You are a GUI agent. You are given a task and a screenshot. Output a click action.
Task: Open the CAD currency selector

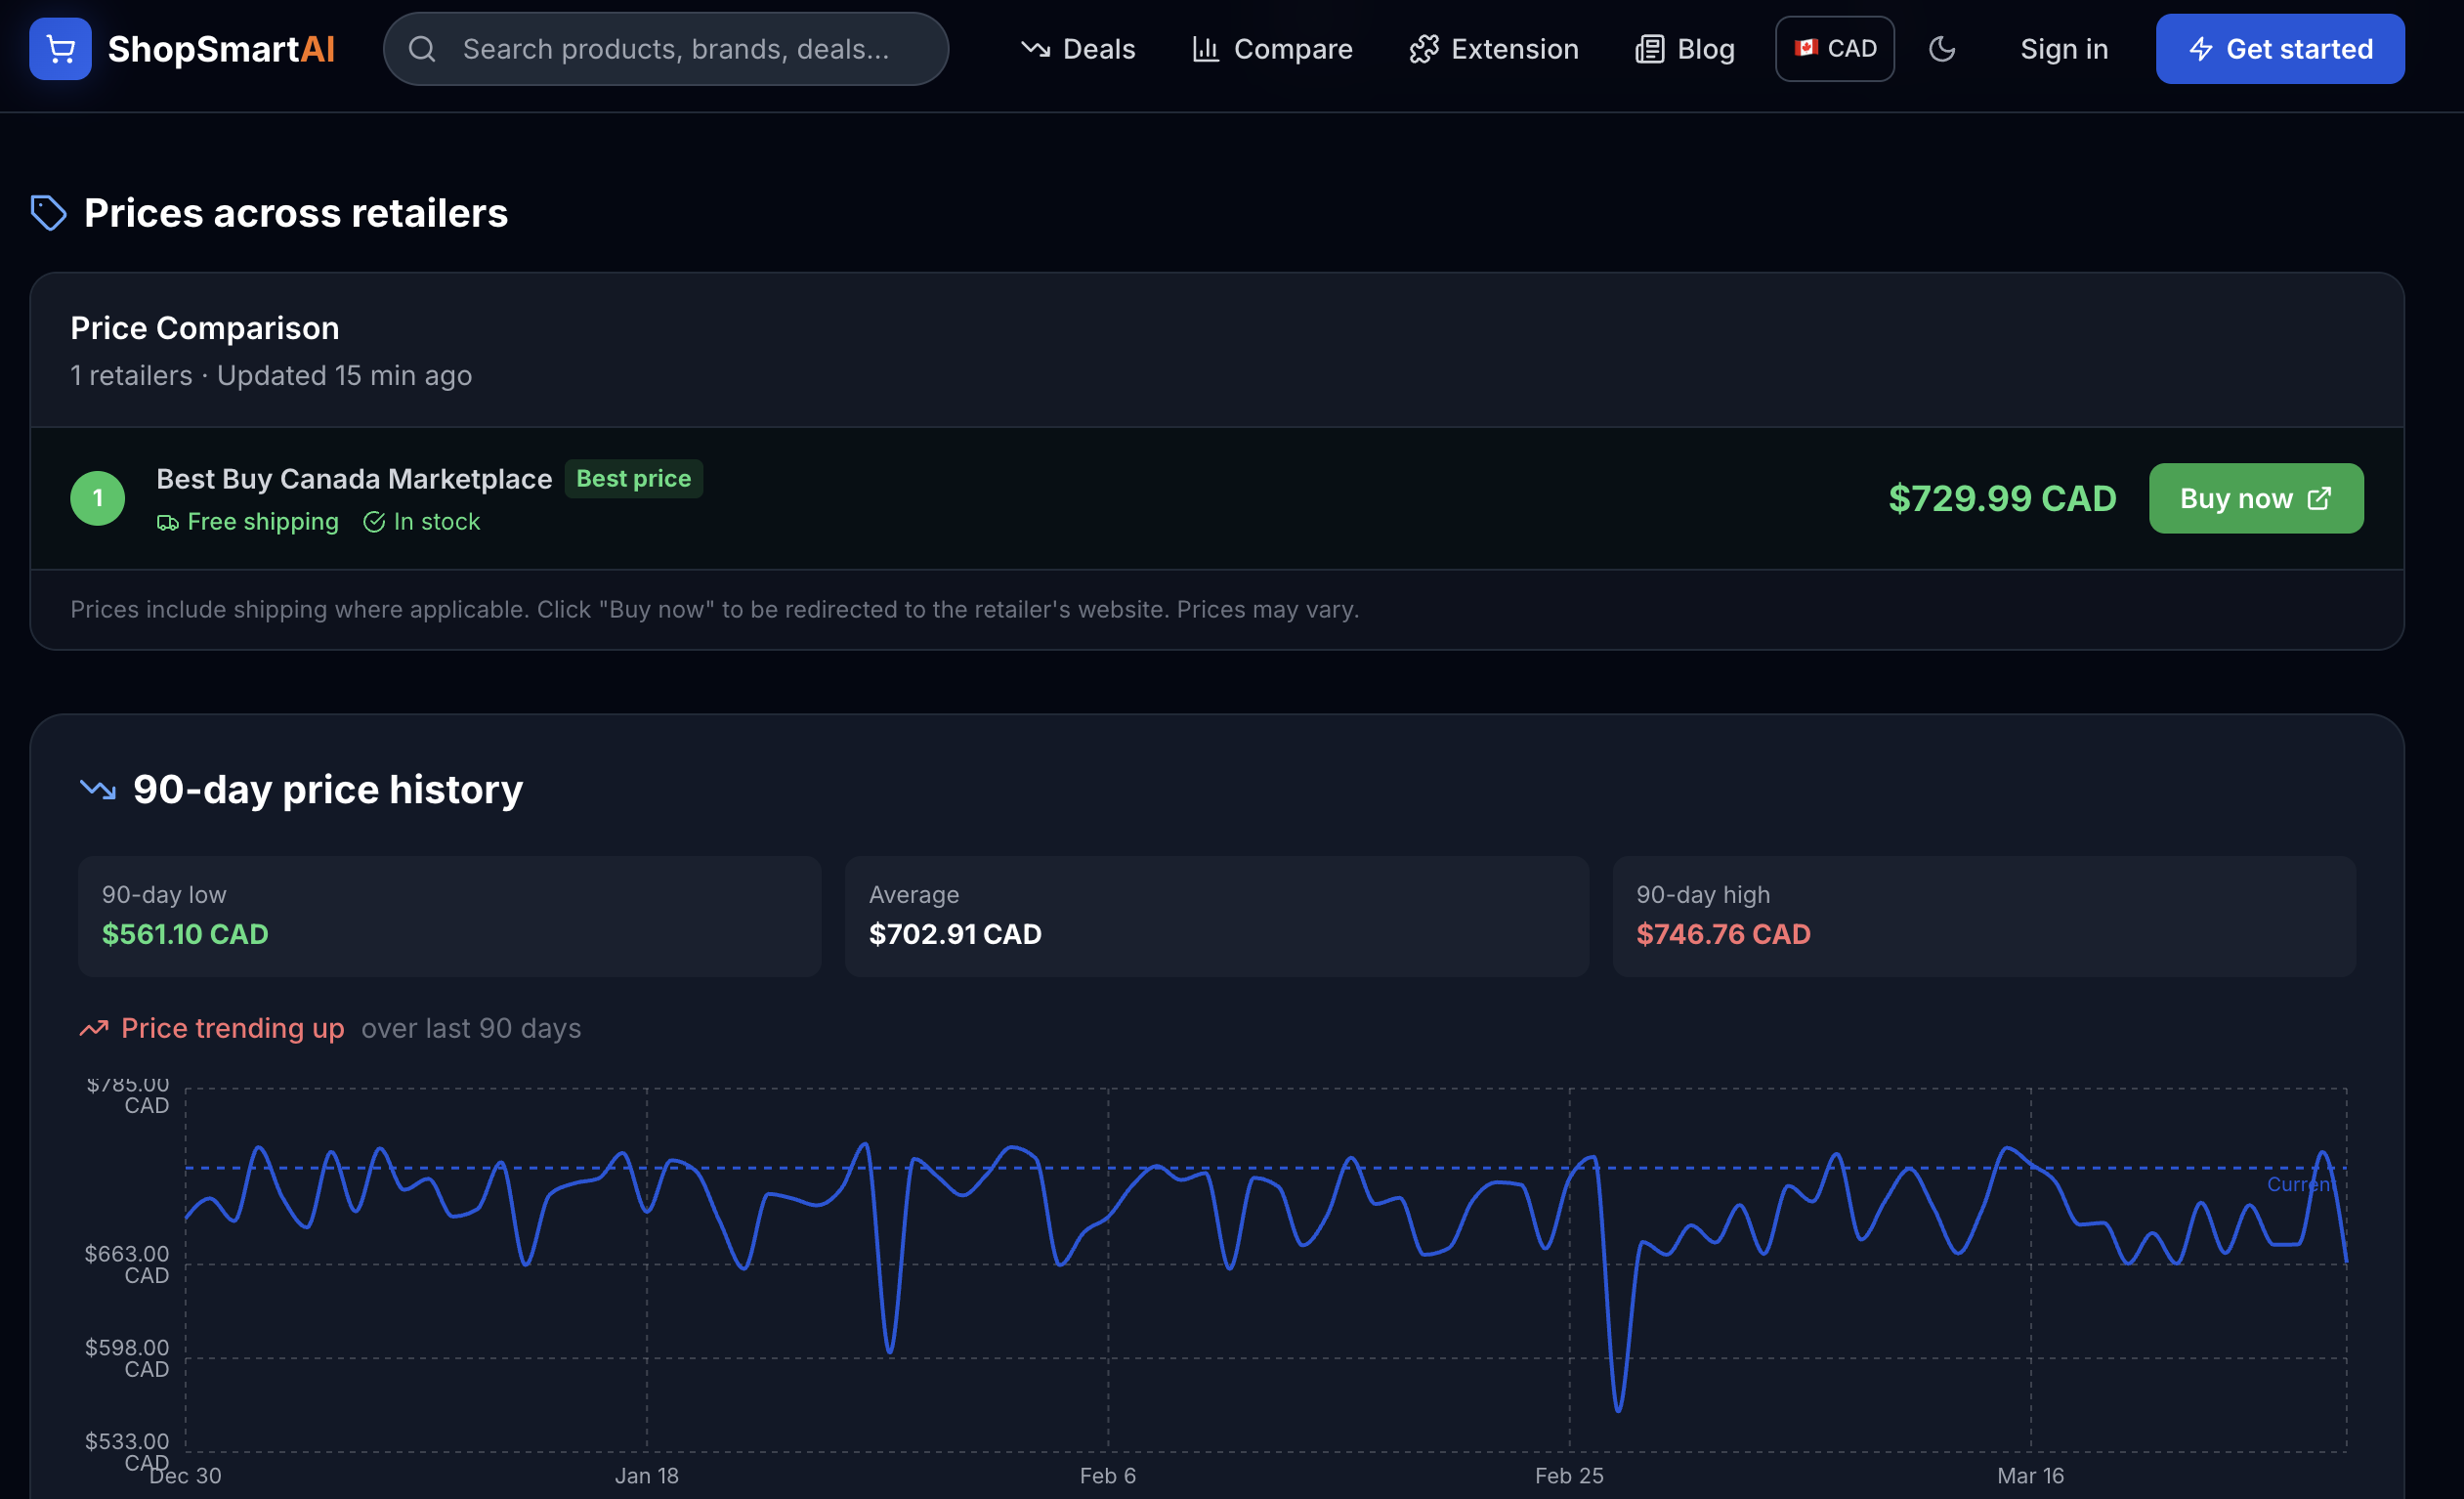tap(1834, 49)
